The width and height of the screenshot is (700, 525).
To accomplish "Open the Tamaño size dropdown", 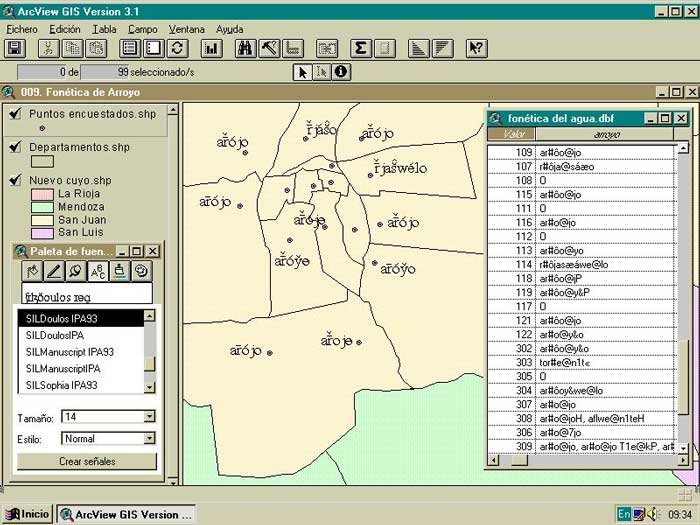I will pyautogui.click(x=150, y=417).
